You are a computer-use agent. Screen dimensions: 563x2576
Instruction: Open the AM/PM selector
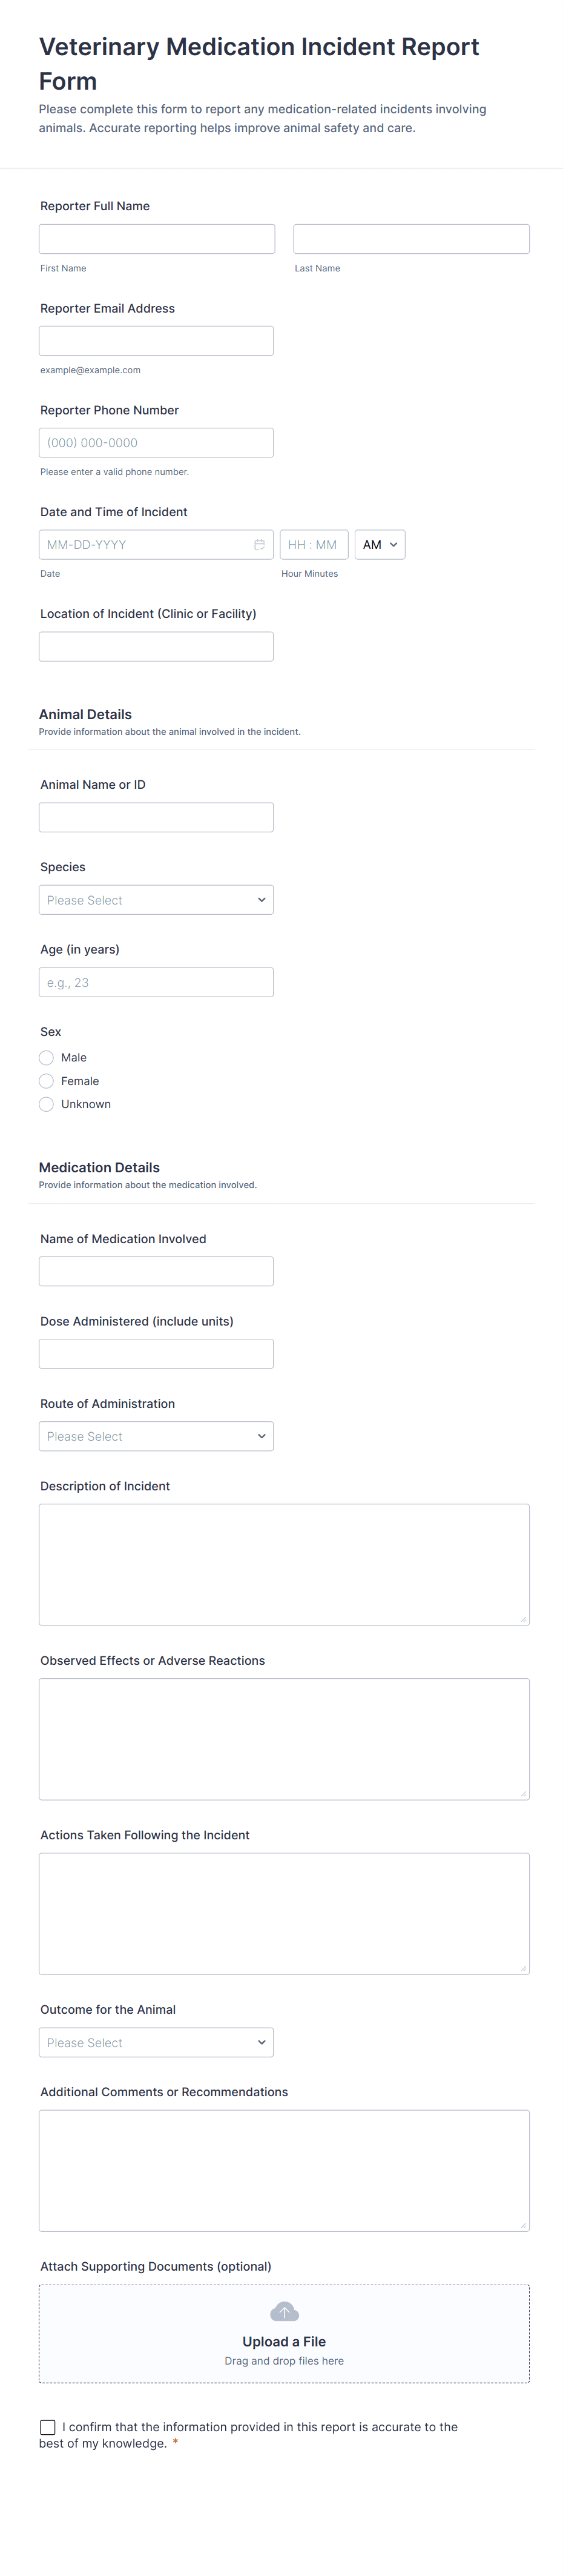click(379, 545)
